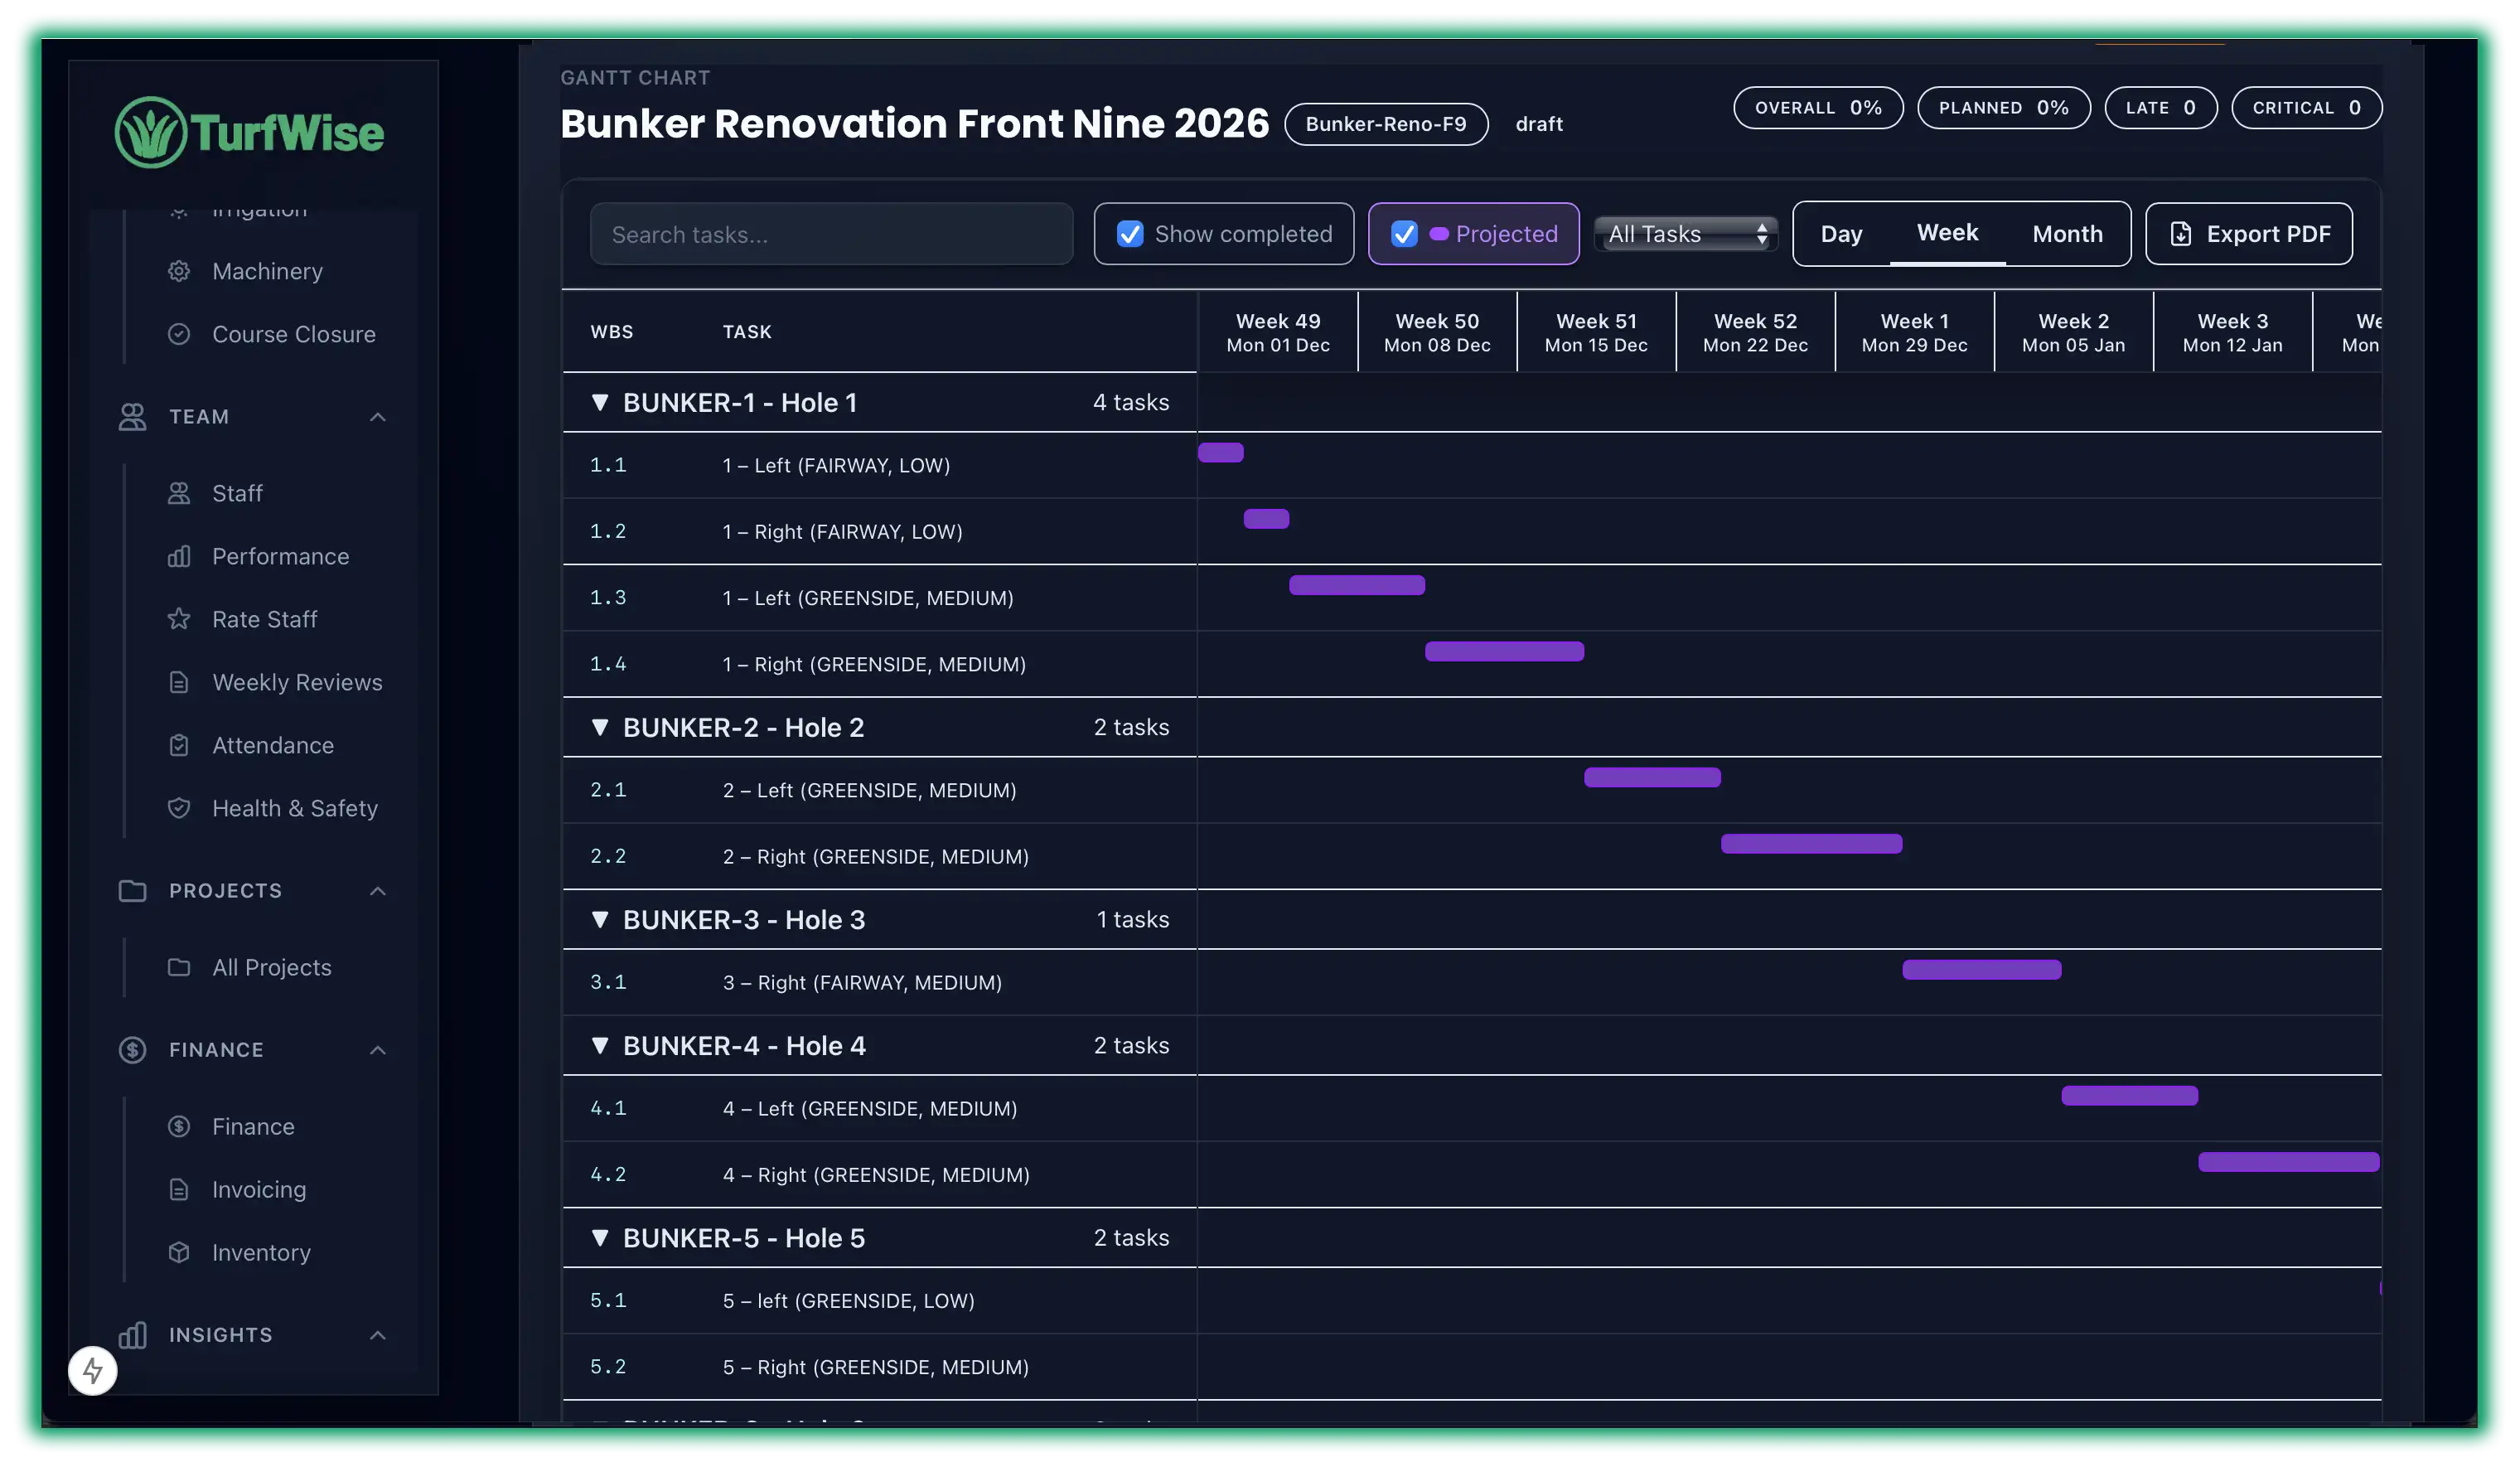
Task: Open the All Tasks filter dropdown
Action: pyautogui.click(x=1686, y=234)
